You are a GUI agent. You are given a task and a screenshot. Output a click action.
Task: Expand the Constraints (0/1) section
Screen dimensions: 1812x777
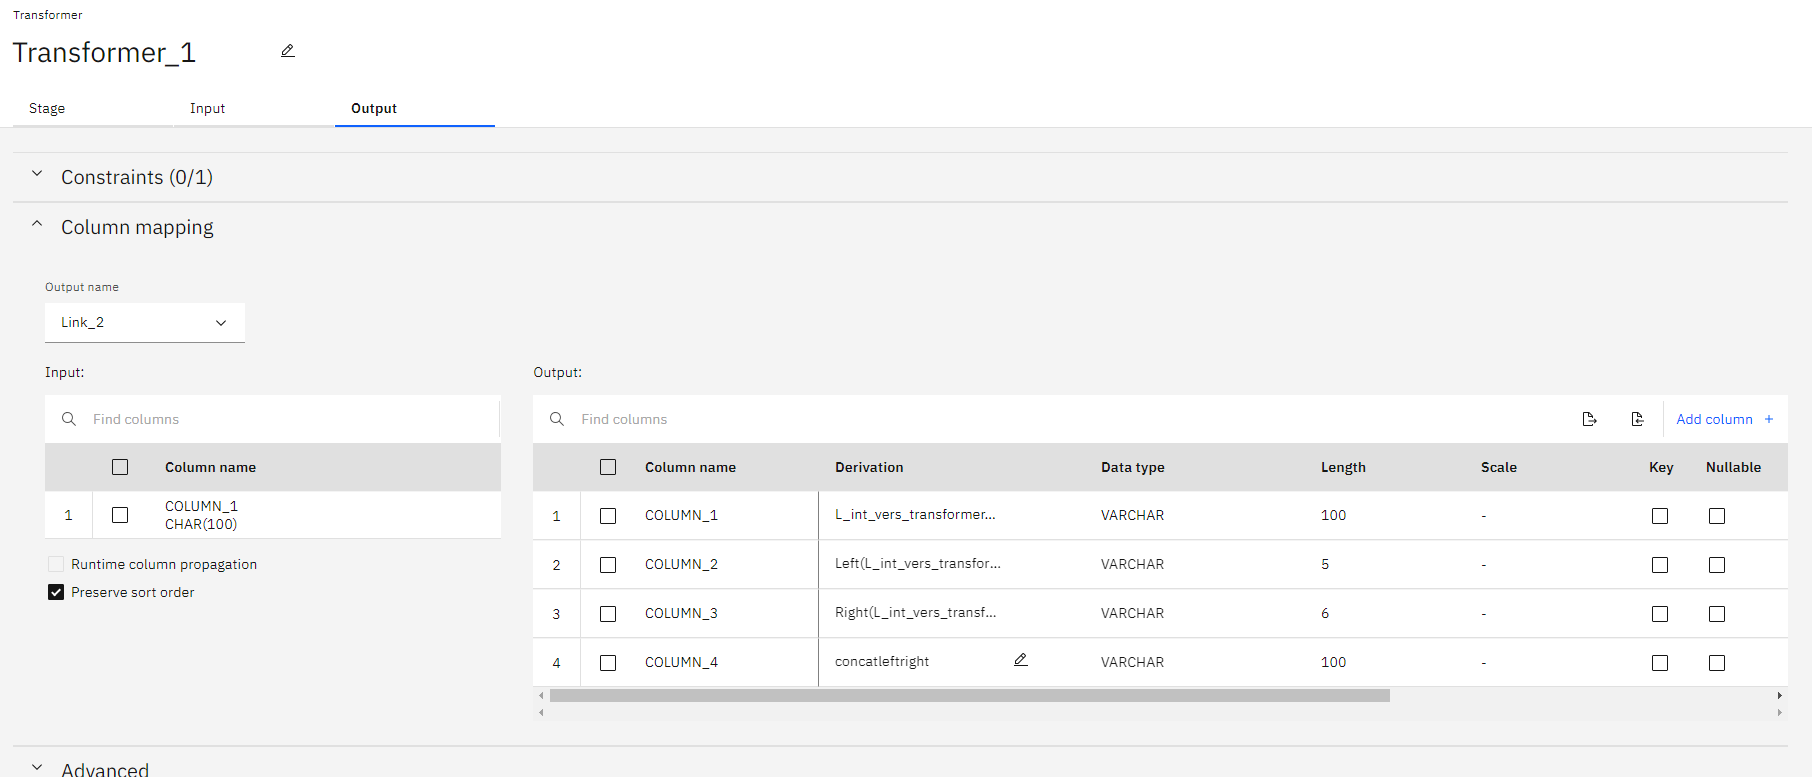37,175
